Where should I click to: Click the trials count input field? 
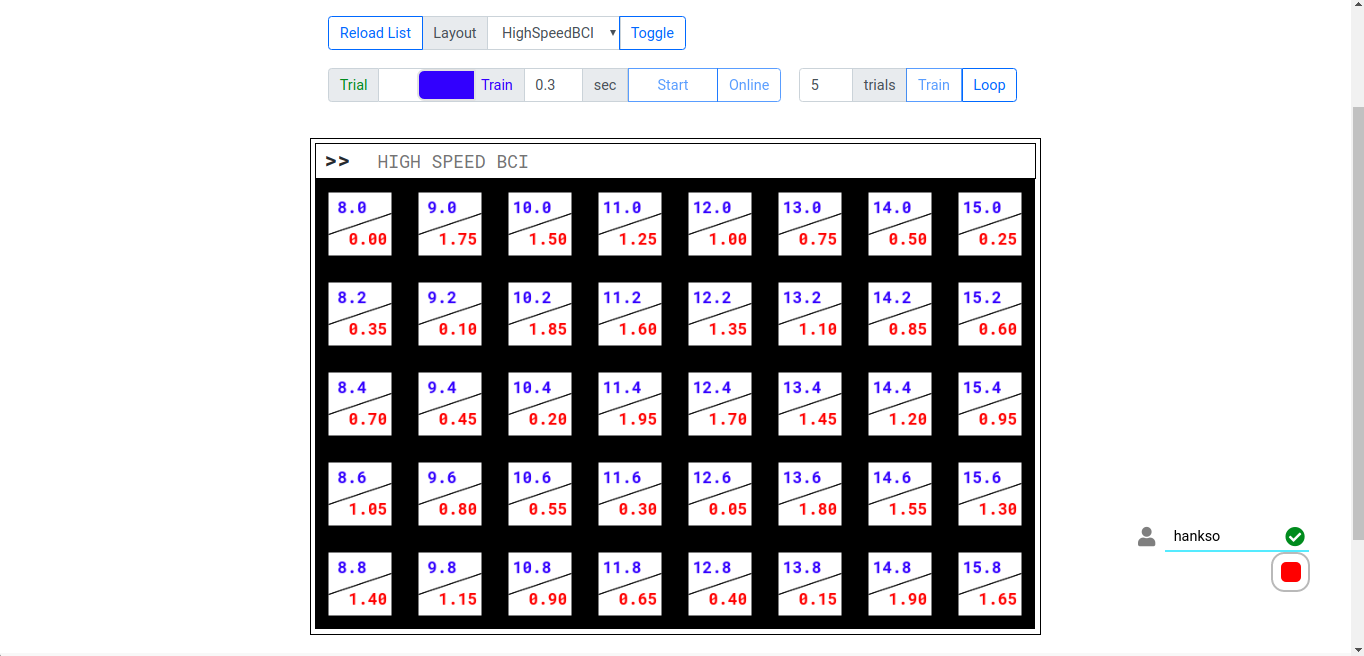tap(826, 85)
